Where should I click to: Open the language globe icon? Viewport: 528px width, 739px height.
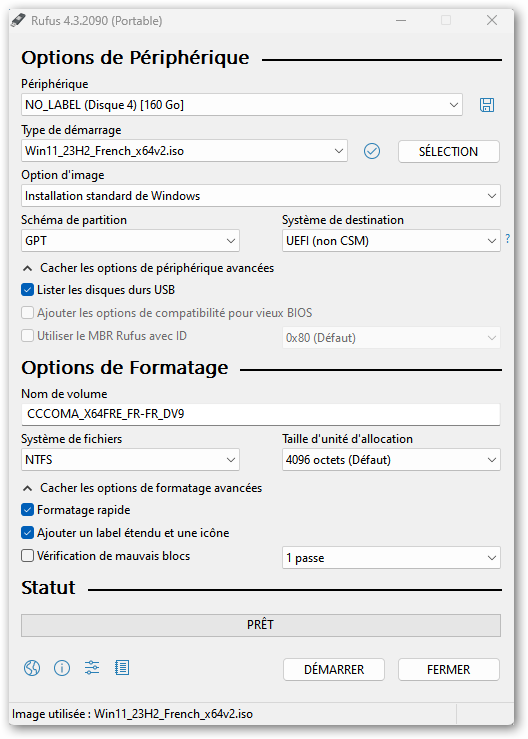coord(32,668)
